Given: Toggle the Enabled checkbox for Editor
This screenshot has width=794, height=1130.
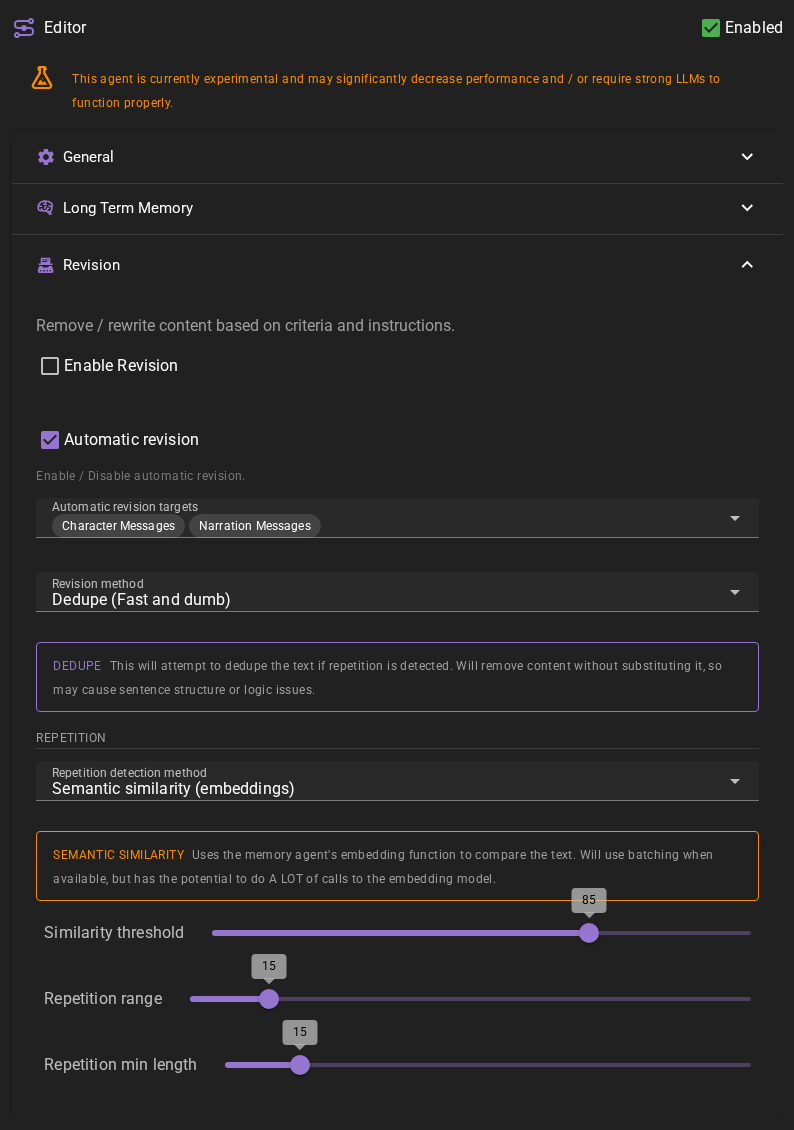Looking at the screenshot, I should click(x=710, y=27).
